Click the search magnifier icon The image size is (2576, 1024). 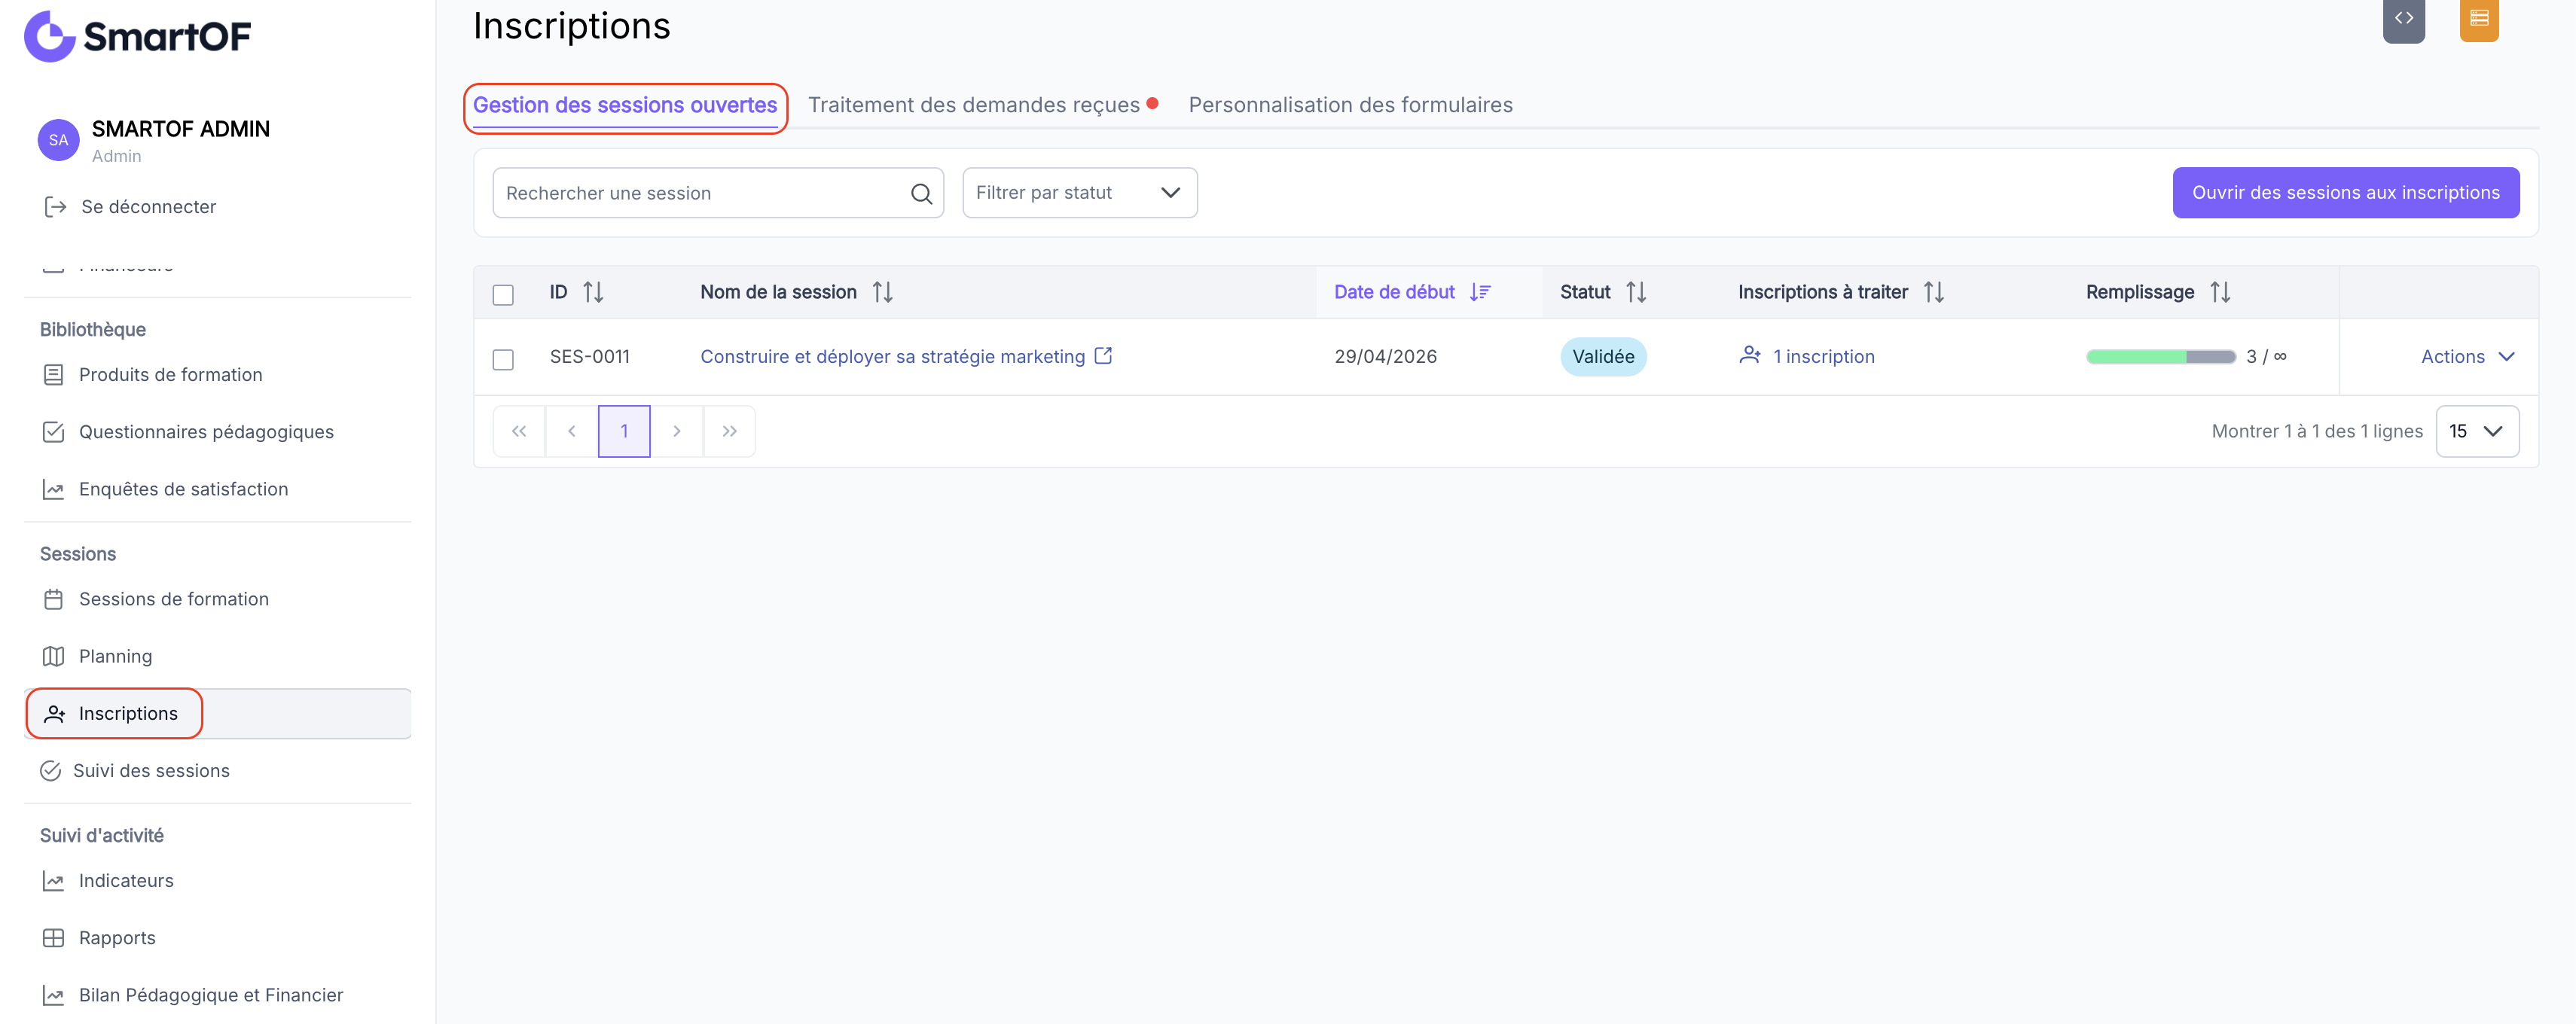[921, 193]
